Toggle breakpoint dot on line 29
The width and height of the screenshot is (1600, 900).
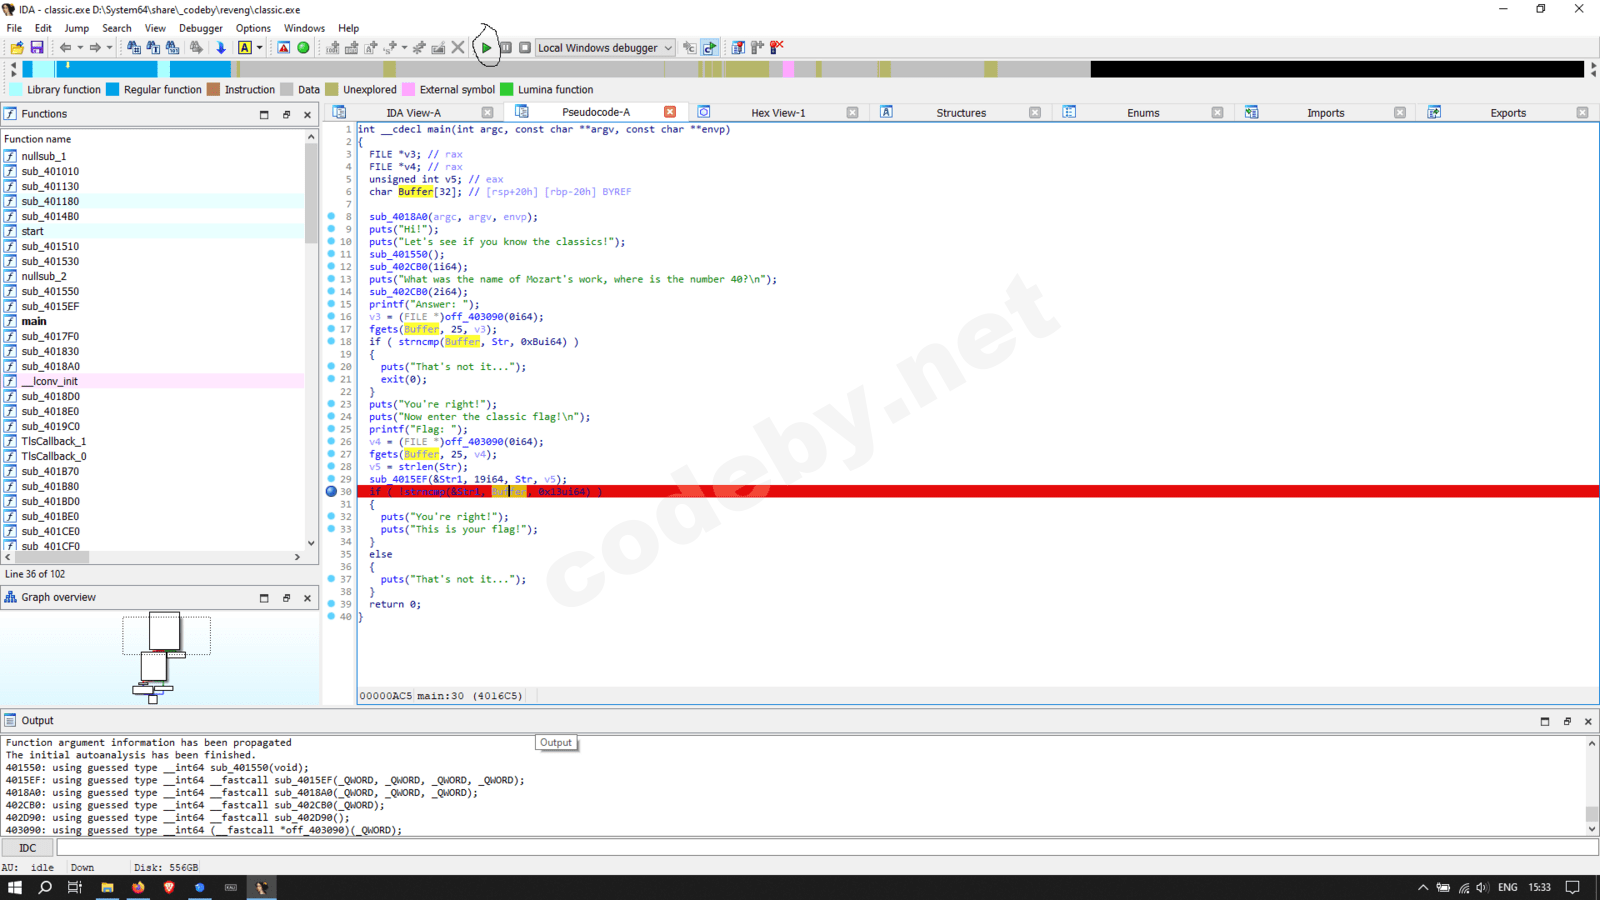click(x=331, y=479)
